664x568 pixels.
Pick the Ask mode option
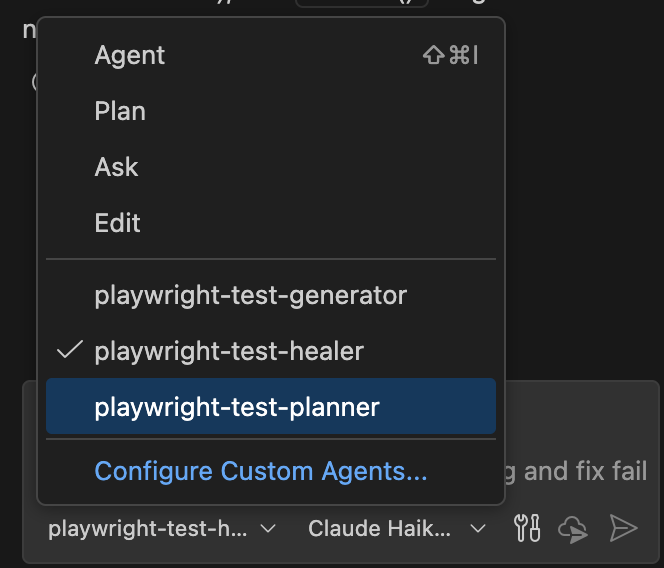pyautogui.click(x=116, y=167)
